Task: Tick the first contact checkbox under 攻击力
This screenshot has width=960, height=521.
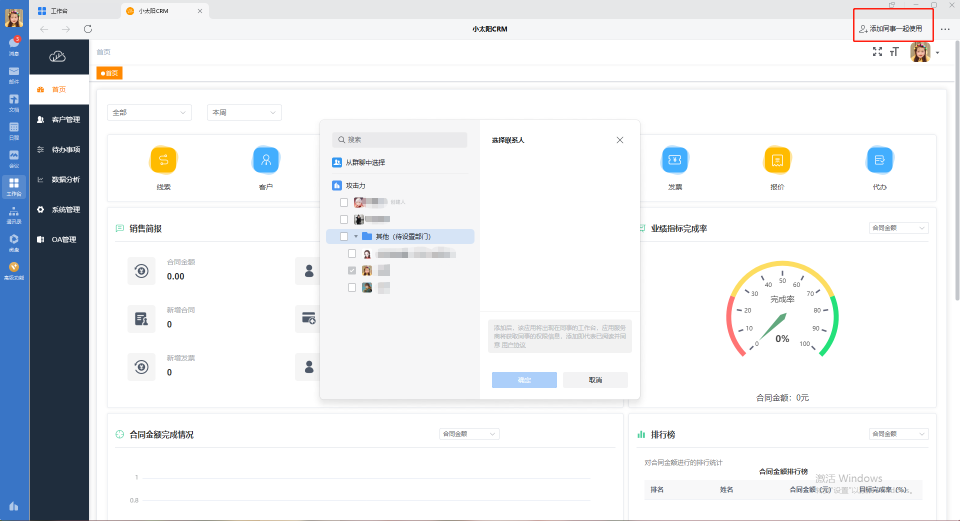Action: click(x=344, y=202)
